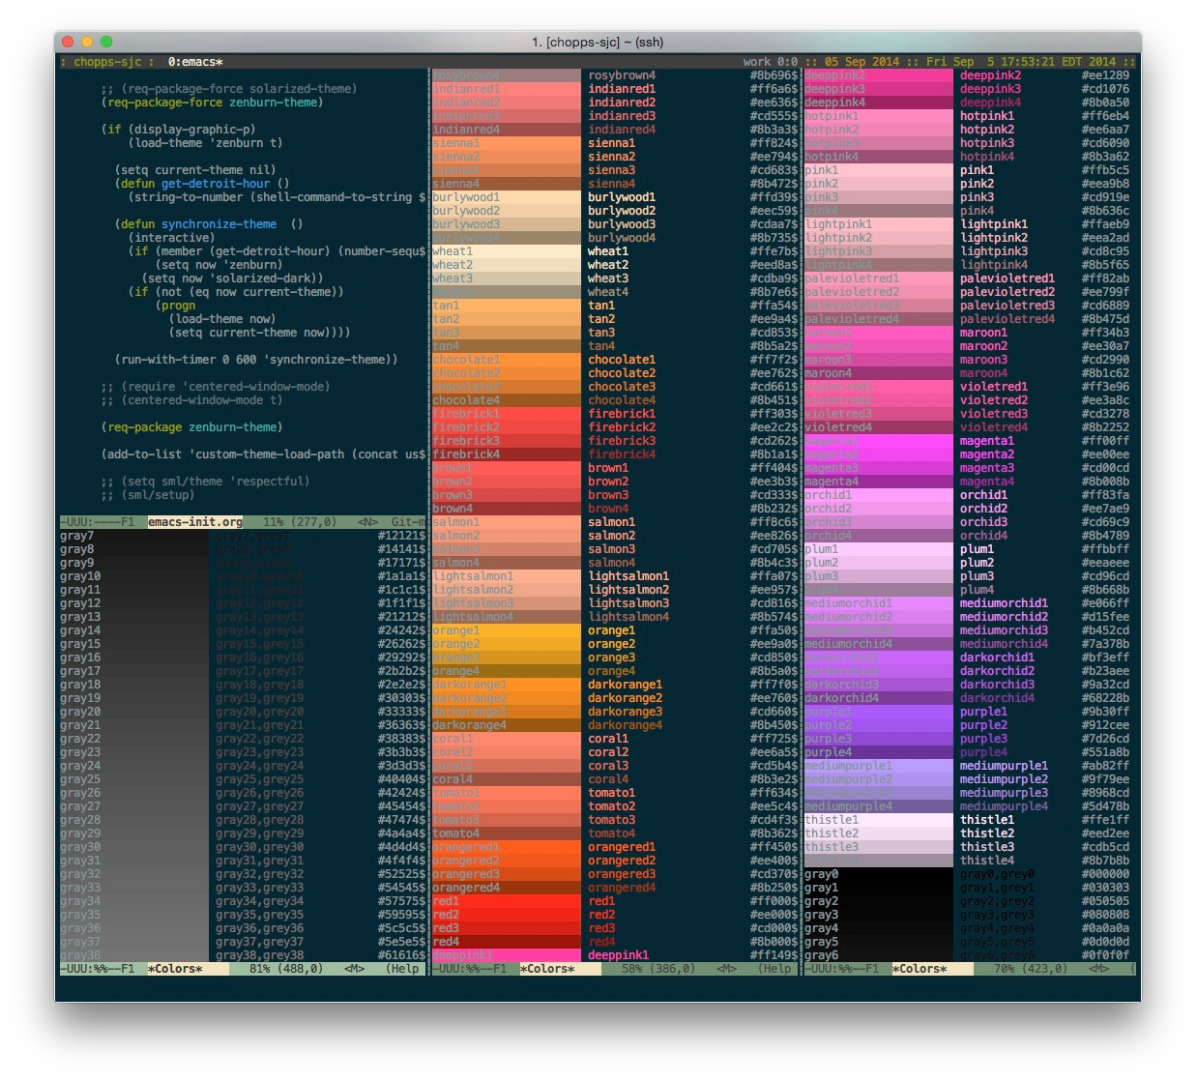Click the line '(interactive)'
This screenshot has width=1196, height=1080.
click(x=172, y=237)
